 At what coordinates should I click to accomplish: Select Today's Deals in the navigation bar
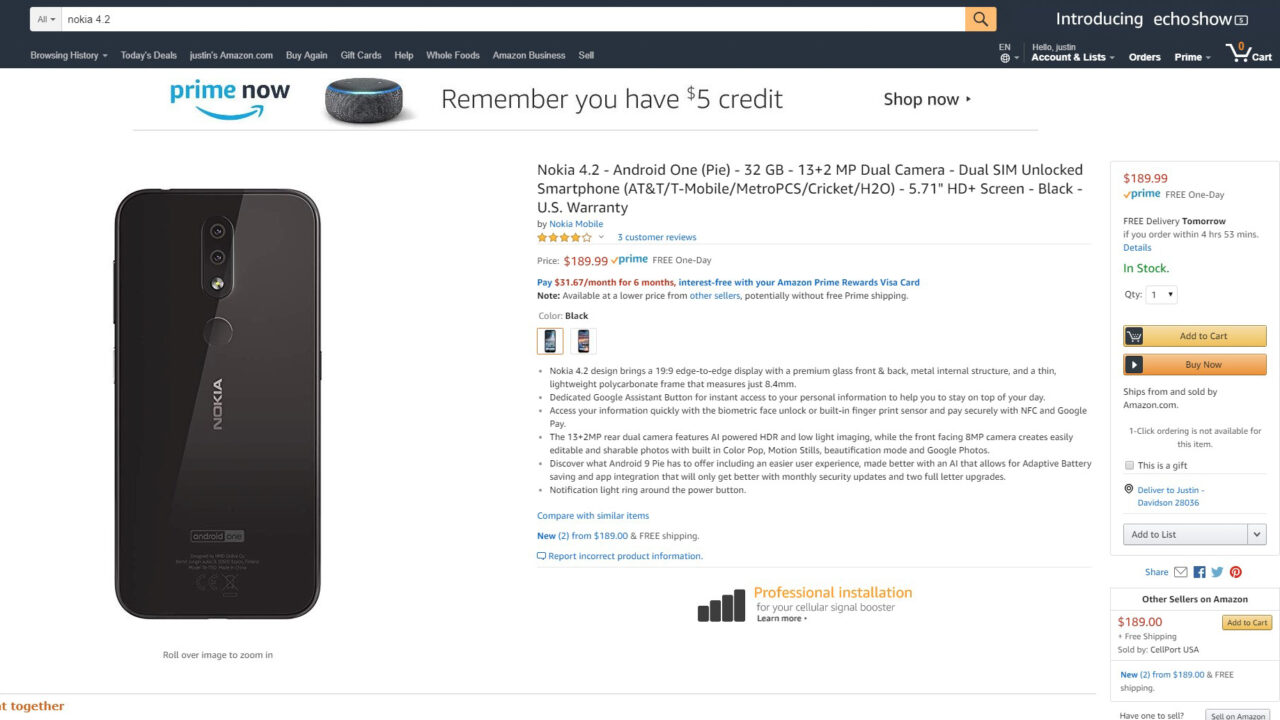(x=148, y=55)
